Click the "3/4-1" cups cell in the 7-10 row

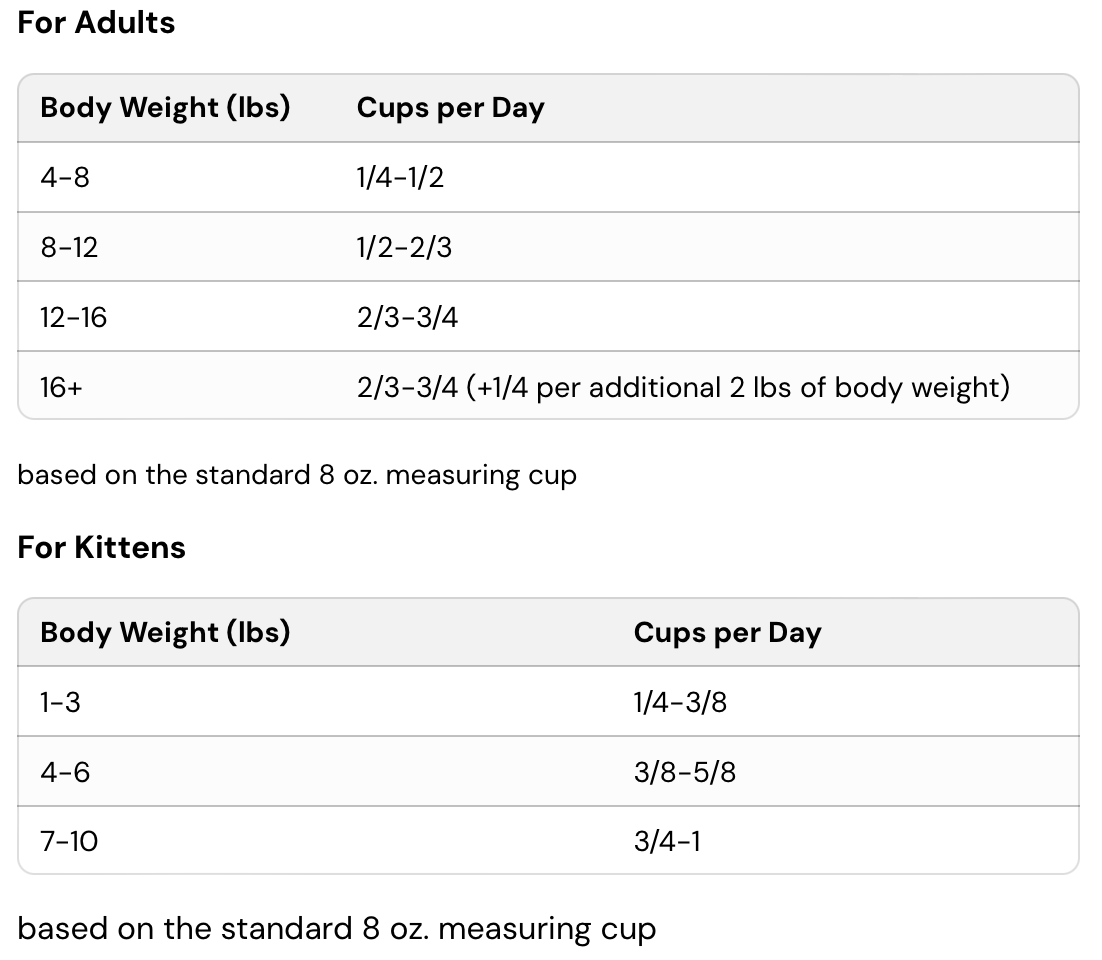point(667,841)
